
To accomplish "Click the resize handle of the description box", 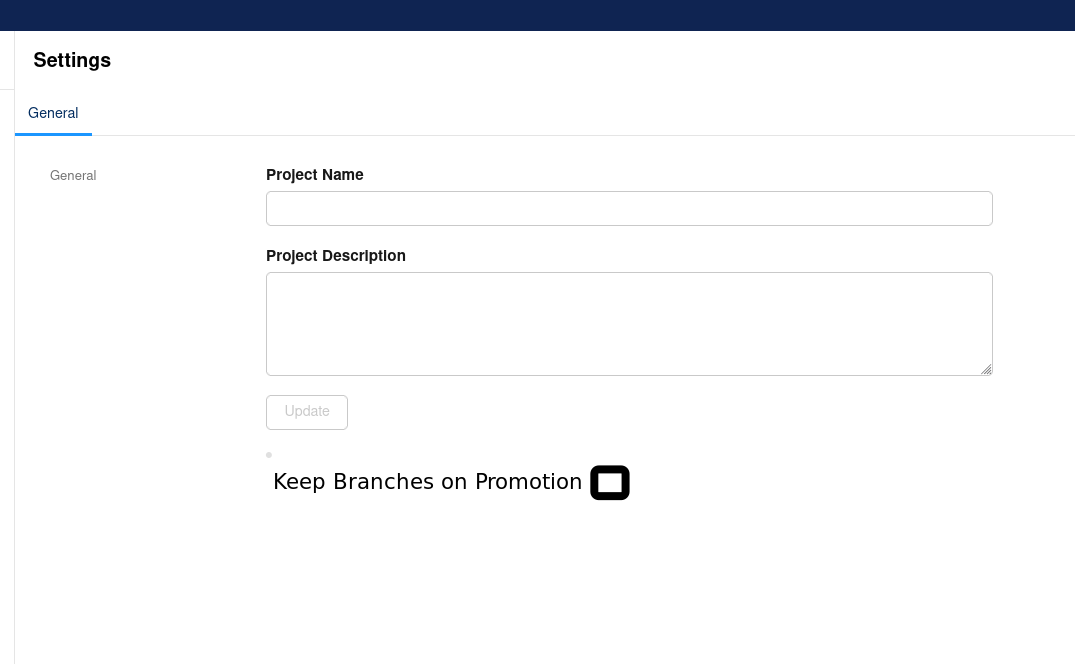I will (x=987, y=370).
